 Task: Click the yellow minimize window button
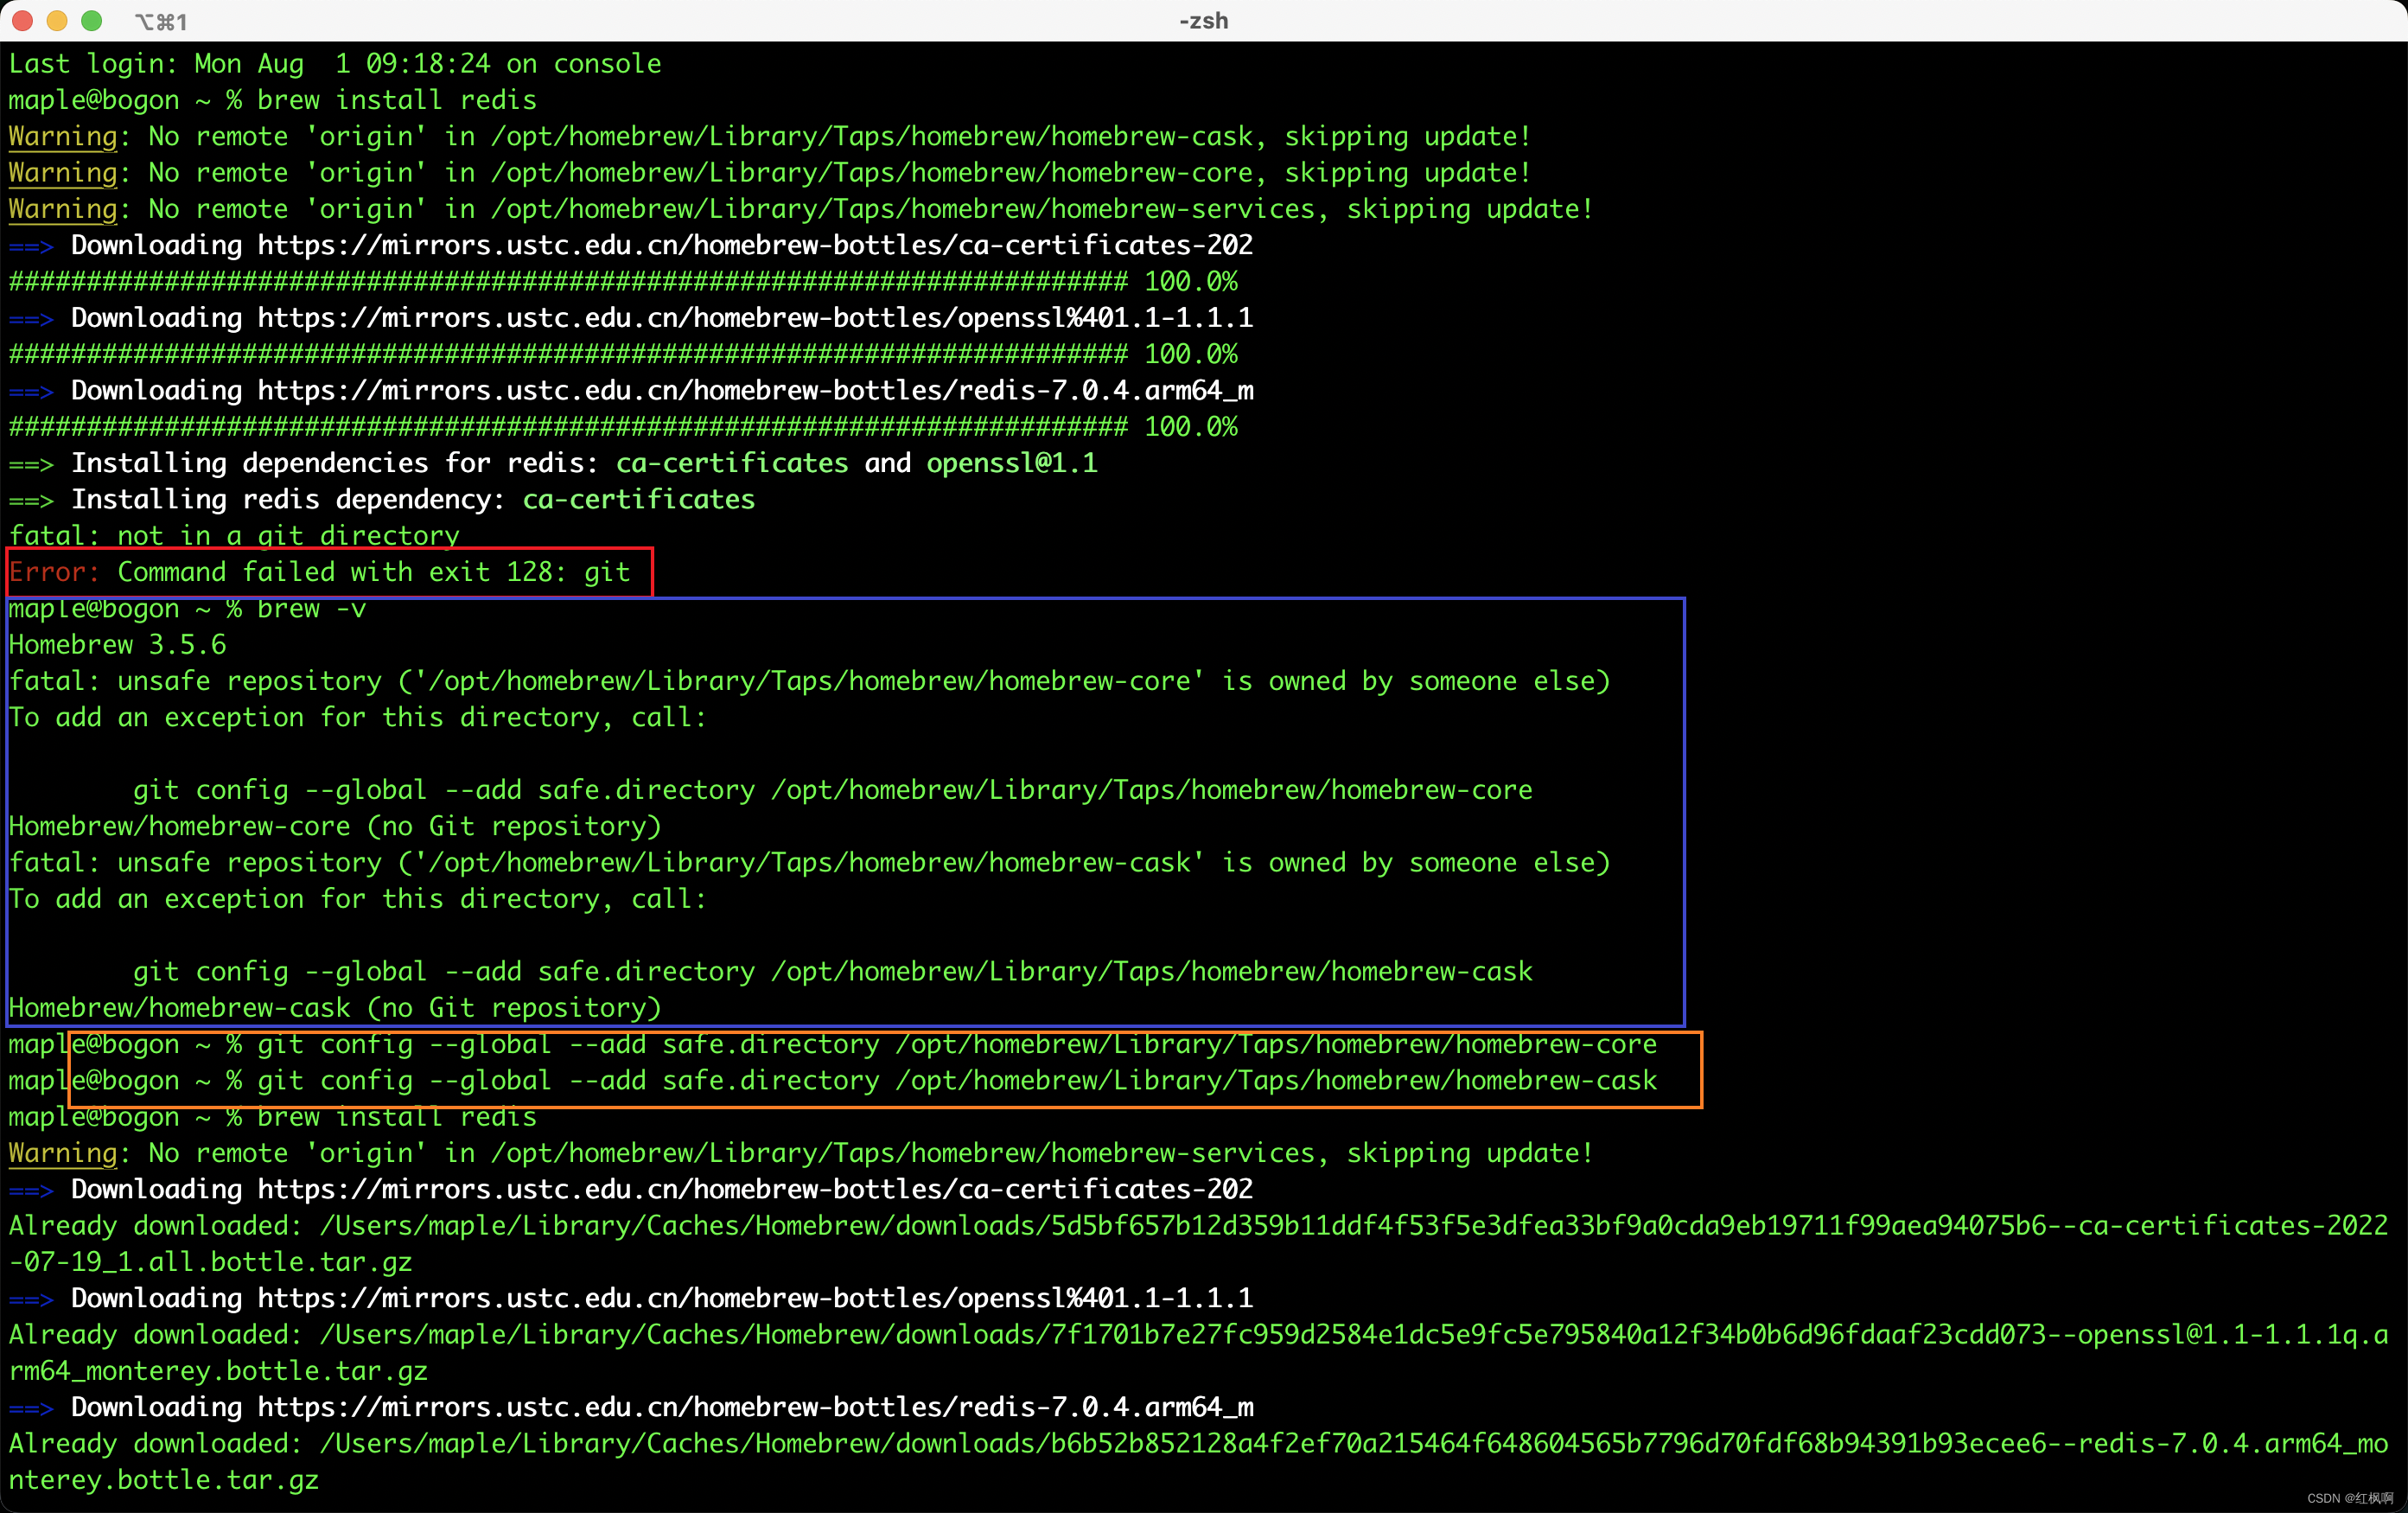tap(57, 21)
